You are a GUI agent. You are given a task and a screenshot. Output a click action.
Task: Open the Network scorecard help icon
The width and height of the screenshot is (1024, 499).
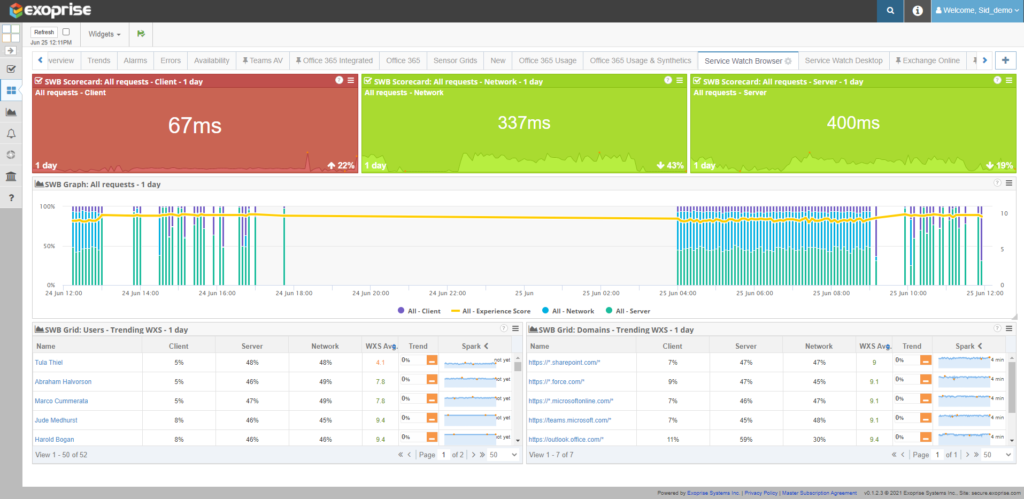[668, 80]
